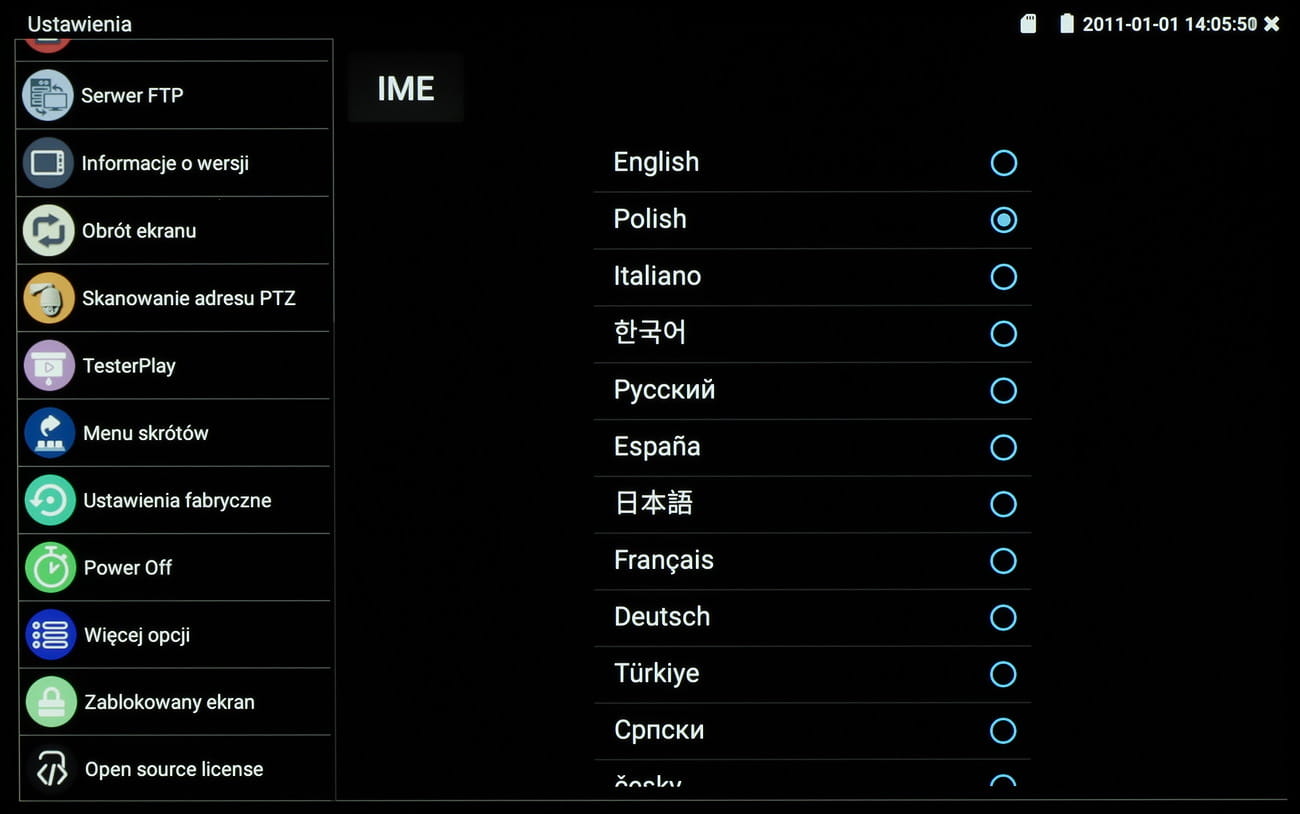Screen dimensions: 1300x814
Task: Select the Obrót ekranu rotate icon
Action: [48, 231]
